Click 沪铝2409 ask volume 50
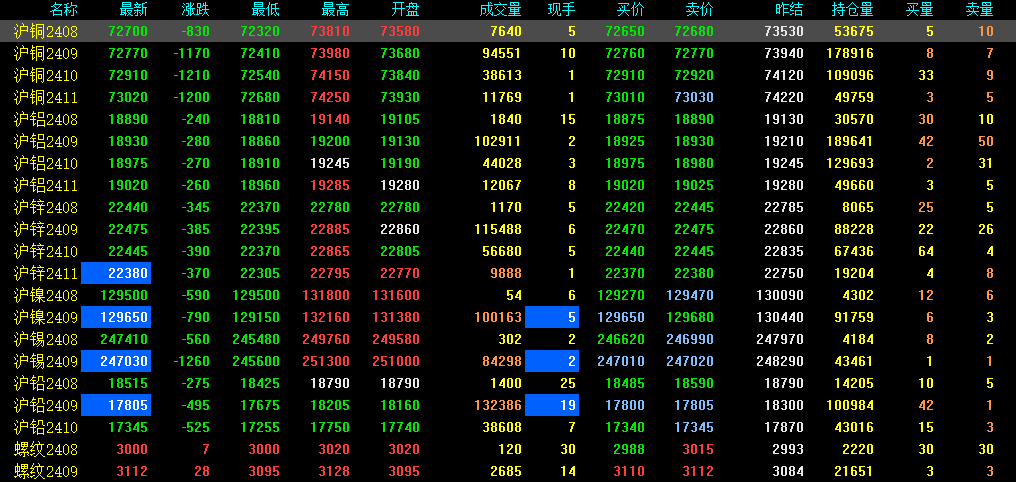 986,141
